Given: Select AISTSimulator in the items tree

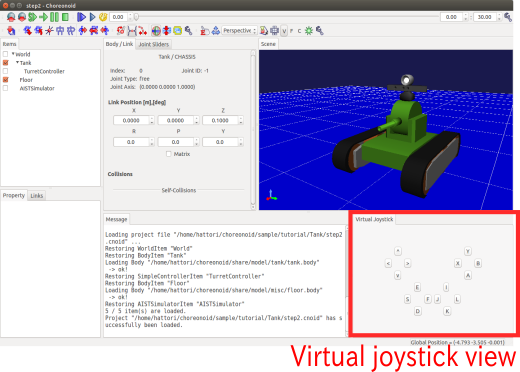Looking at the screenshot, I should coord(37,88).
